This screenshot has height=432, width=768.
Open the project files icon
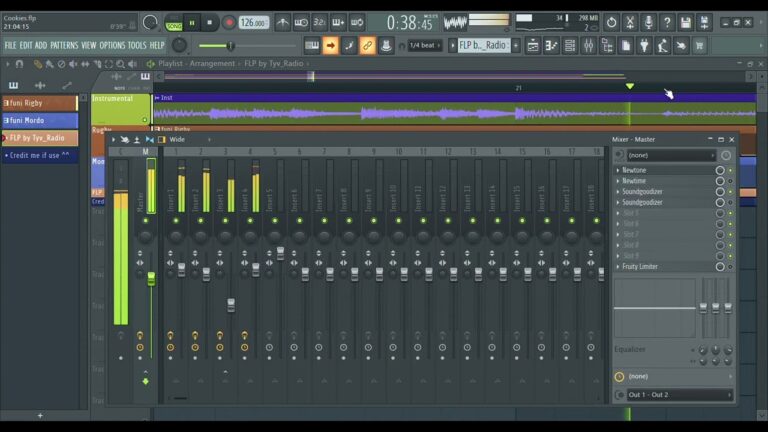[626, 46]
